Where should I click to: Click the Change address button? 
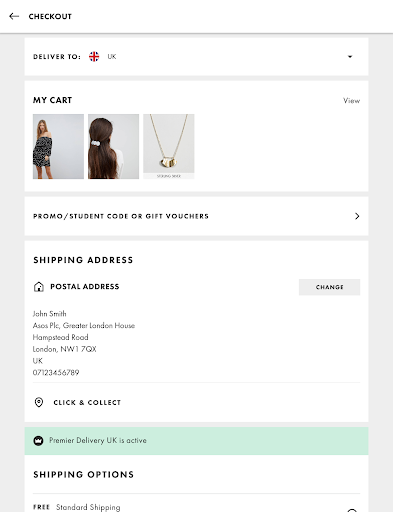(x=329, y=287)
